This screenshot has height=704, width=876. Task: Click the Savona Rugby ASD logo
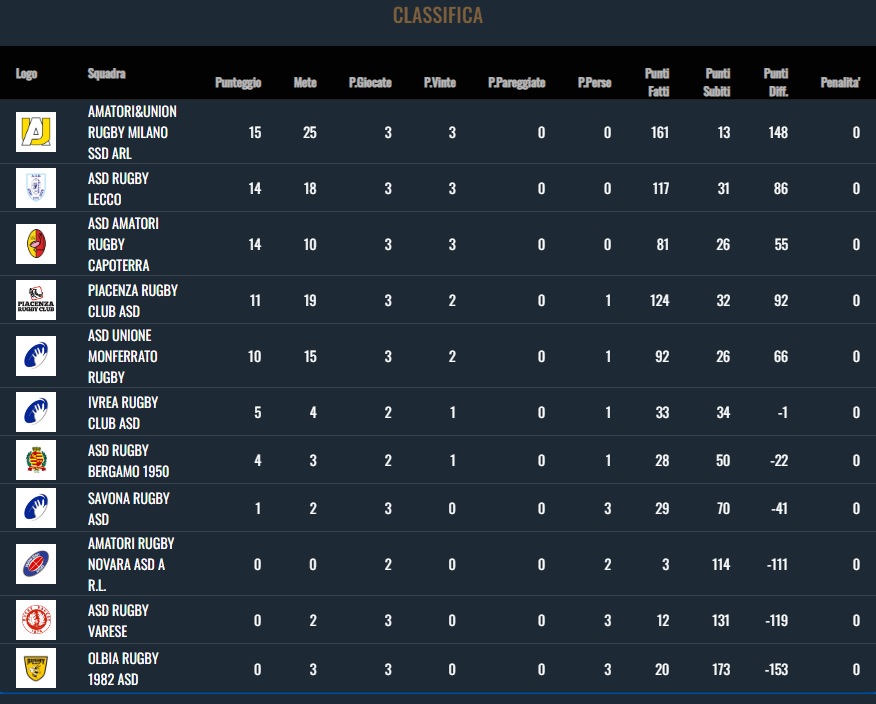pyautogui.click(x=36, y=508)
